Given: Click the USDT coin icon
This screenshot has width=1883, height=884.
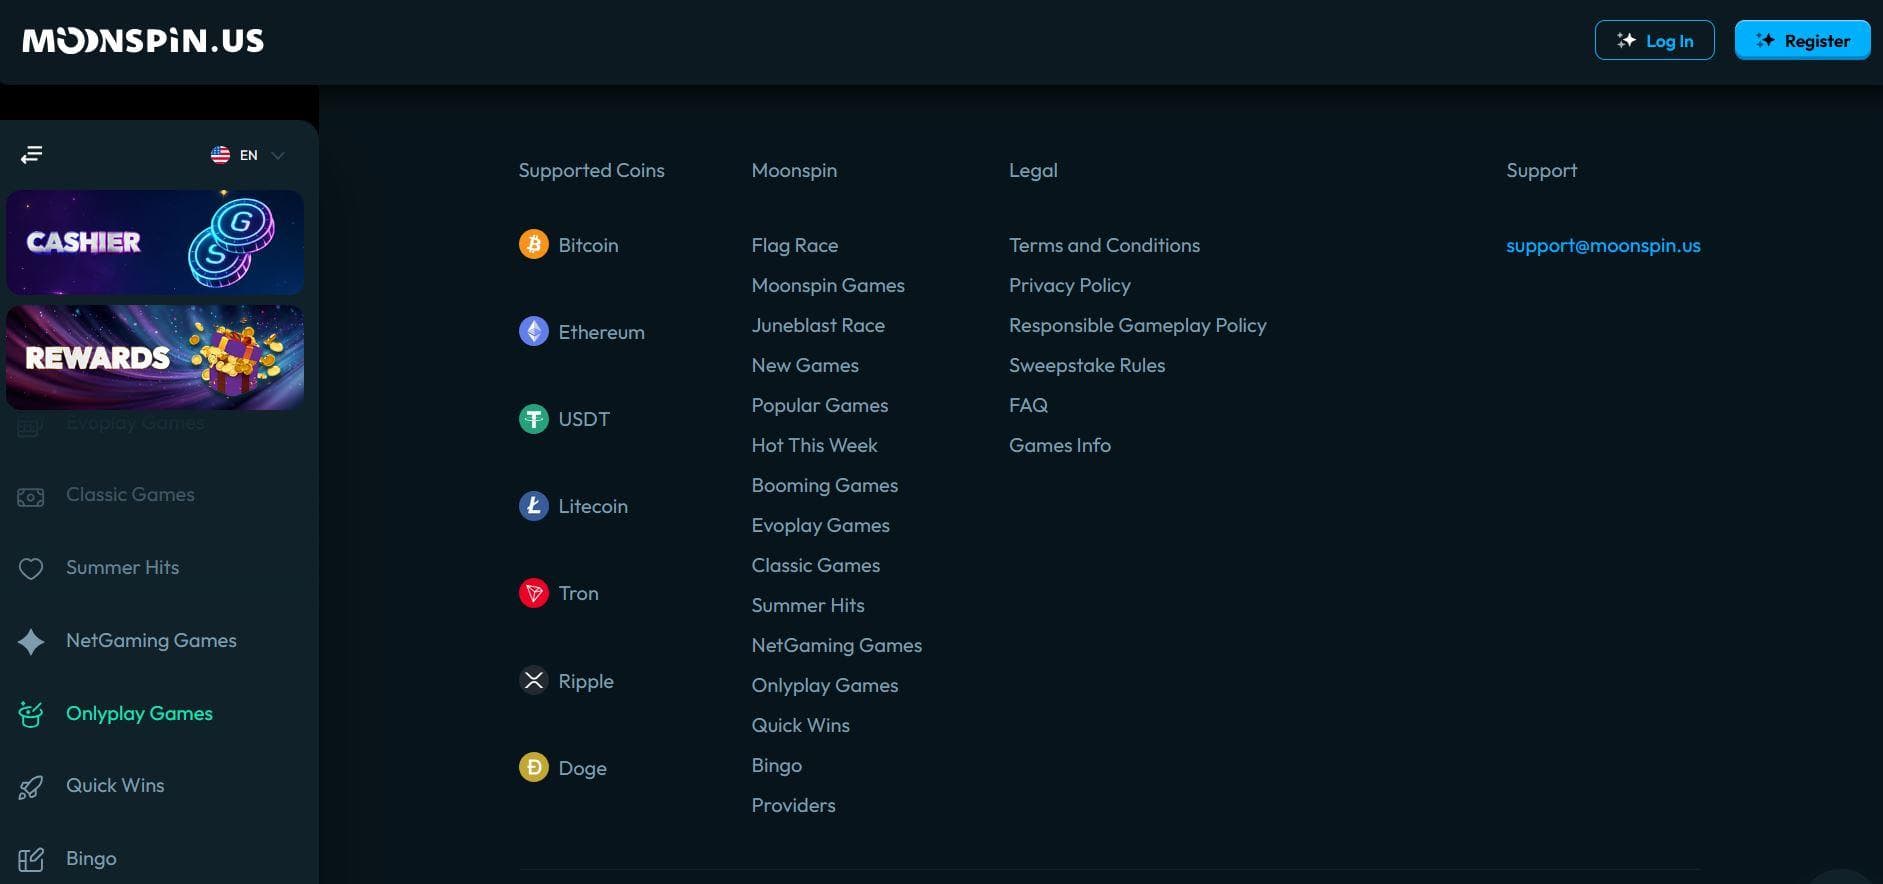Looking at the screenshot, I should click(534, 419).
